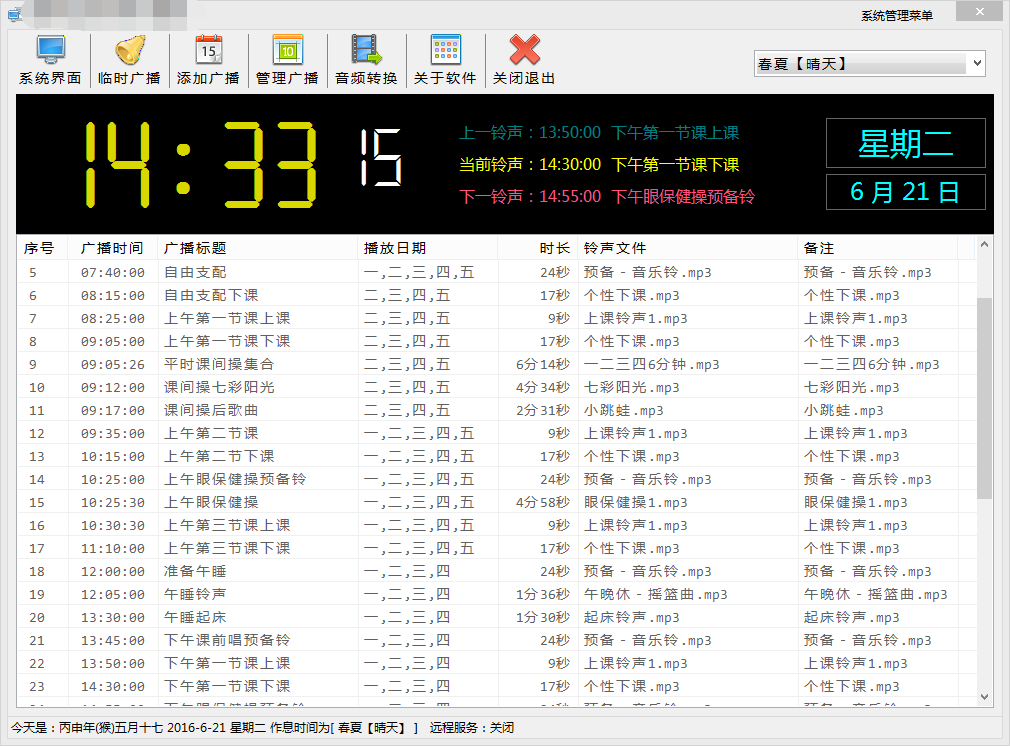This screenshot has height=746, width=1010.
Task: Select the 准备午睡 broadcast entry
Action: point(250,571)
